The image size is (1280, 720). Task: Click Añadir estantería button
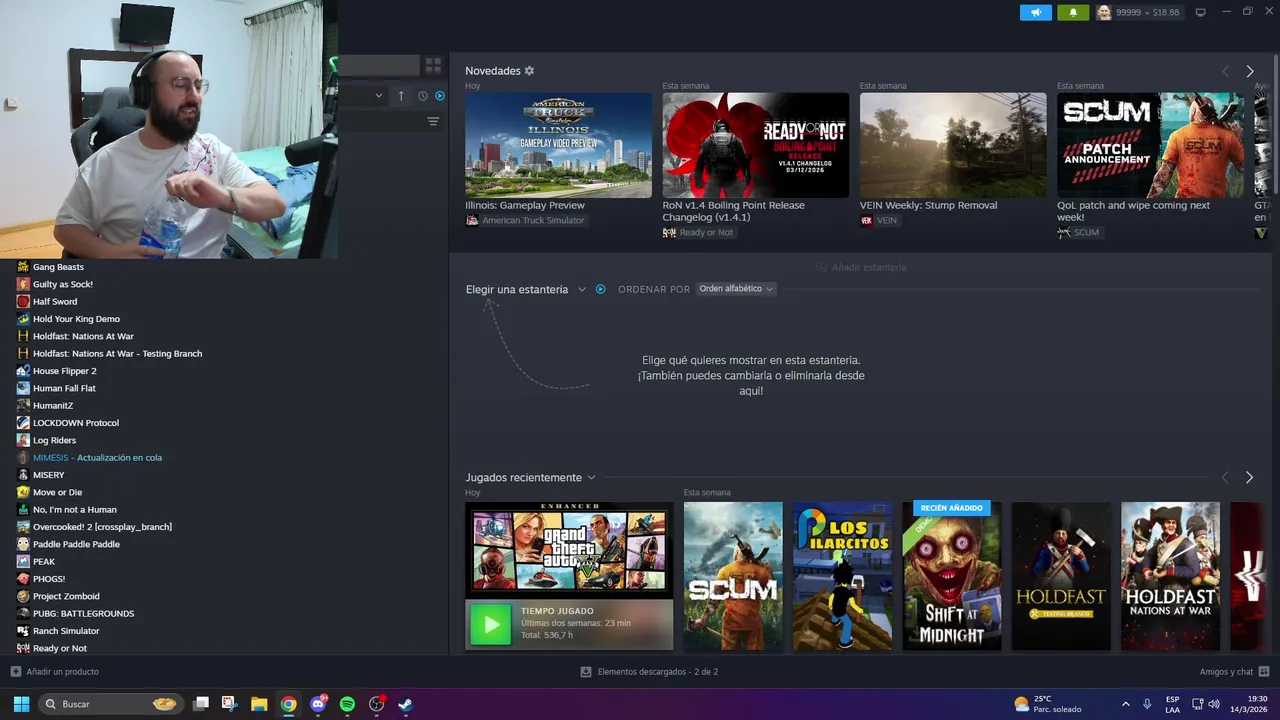861,267
